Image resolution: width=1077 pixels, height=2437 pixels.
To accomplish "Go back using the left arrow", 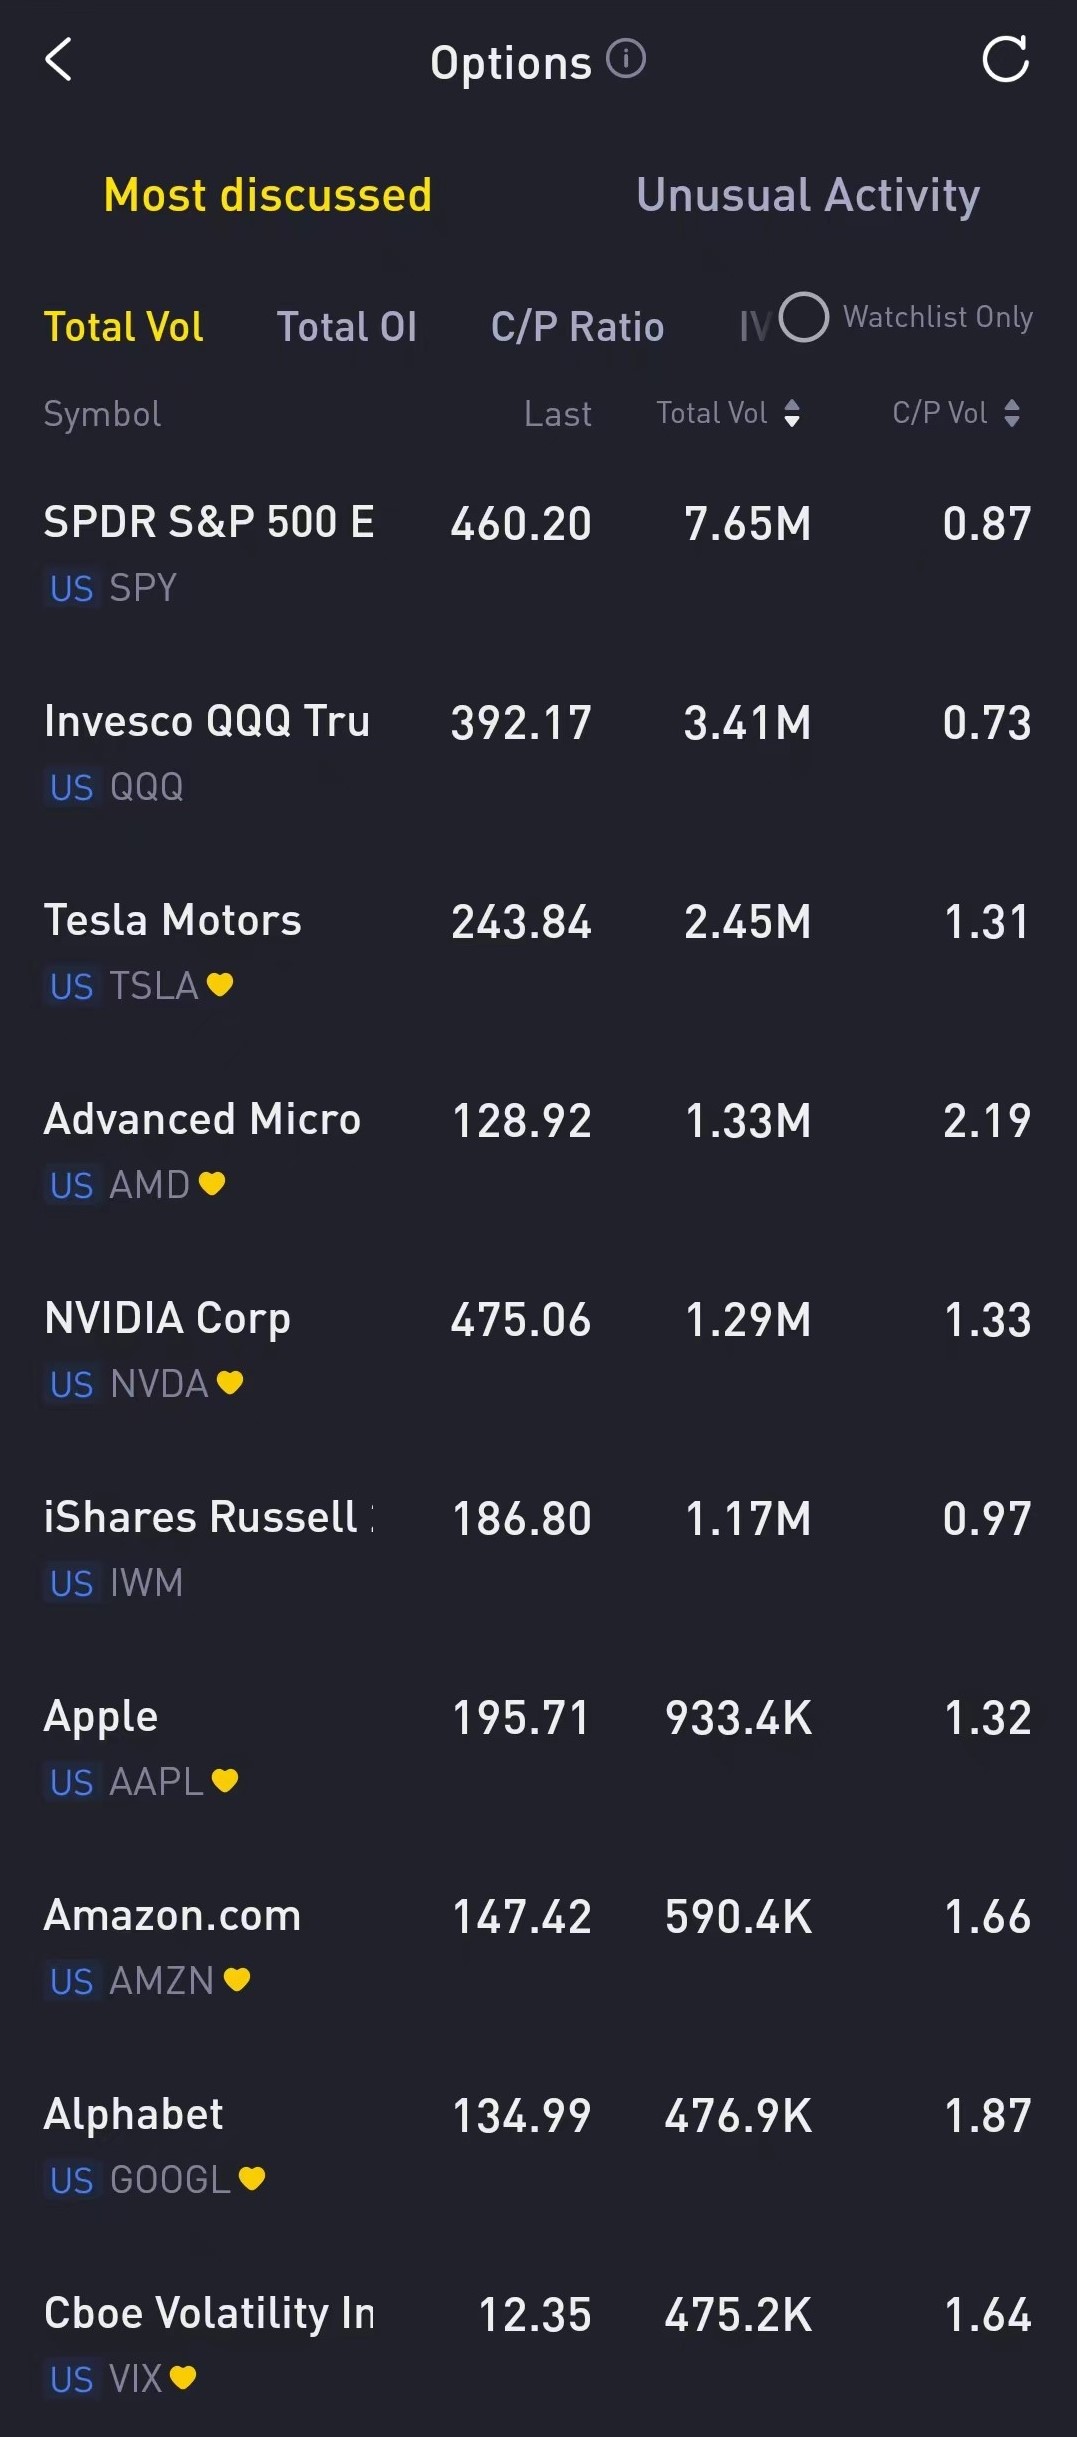I will pos(59,60).
